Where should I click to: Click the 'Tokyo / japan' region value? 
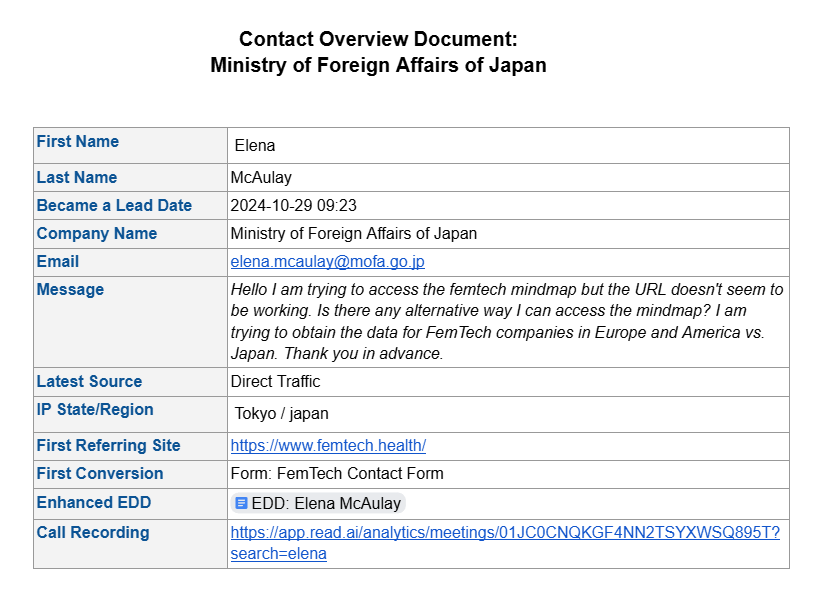click(x=281, y=414)
